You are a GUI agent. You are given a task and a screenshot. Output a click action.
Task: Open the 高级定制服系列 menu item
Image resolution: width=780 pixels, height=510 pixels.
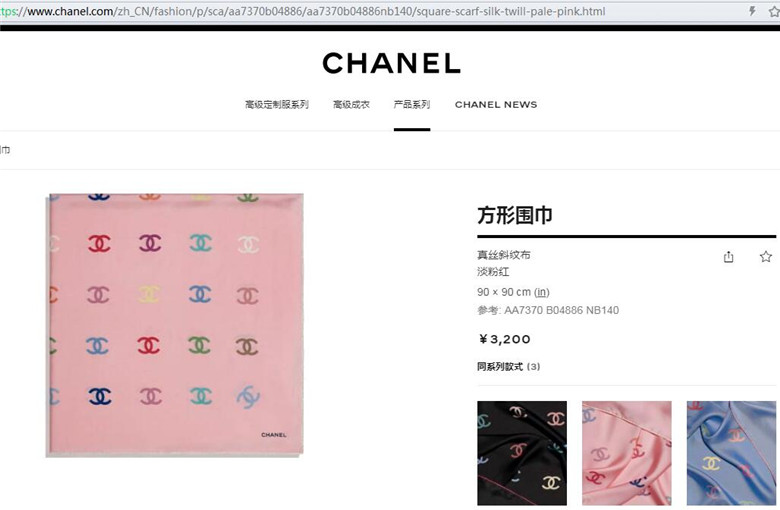277,104
